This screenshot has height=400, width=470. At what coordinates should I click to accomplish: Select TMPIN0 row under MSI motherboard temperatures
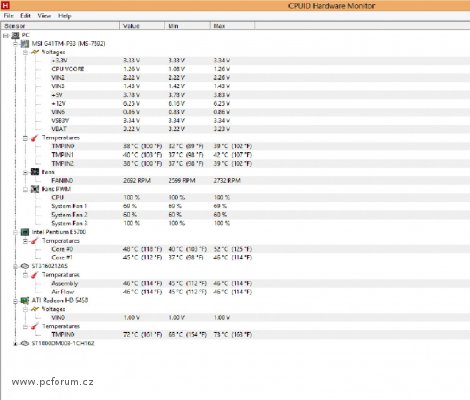[235, 146]
